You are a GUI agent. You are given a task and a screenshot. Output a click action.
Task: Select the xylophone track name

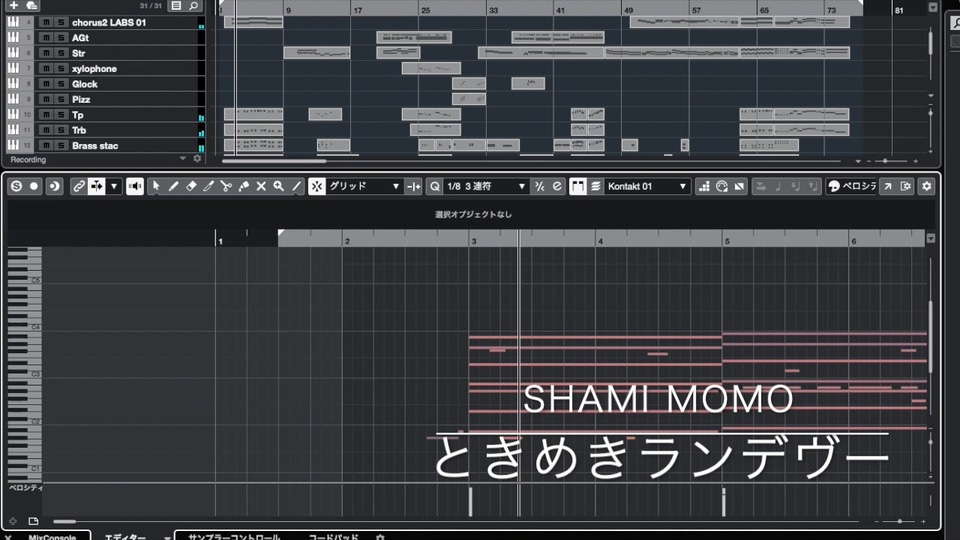point(94,69)
